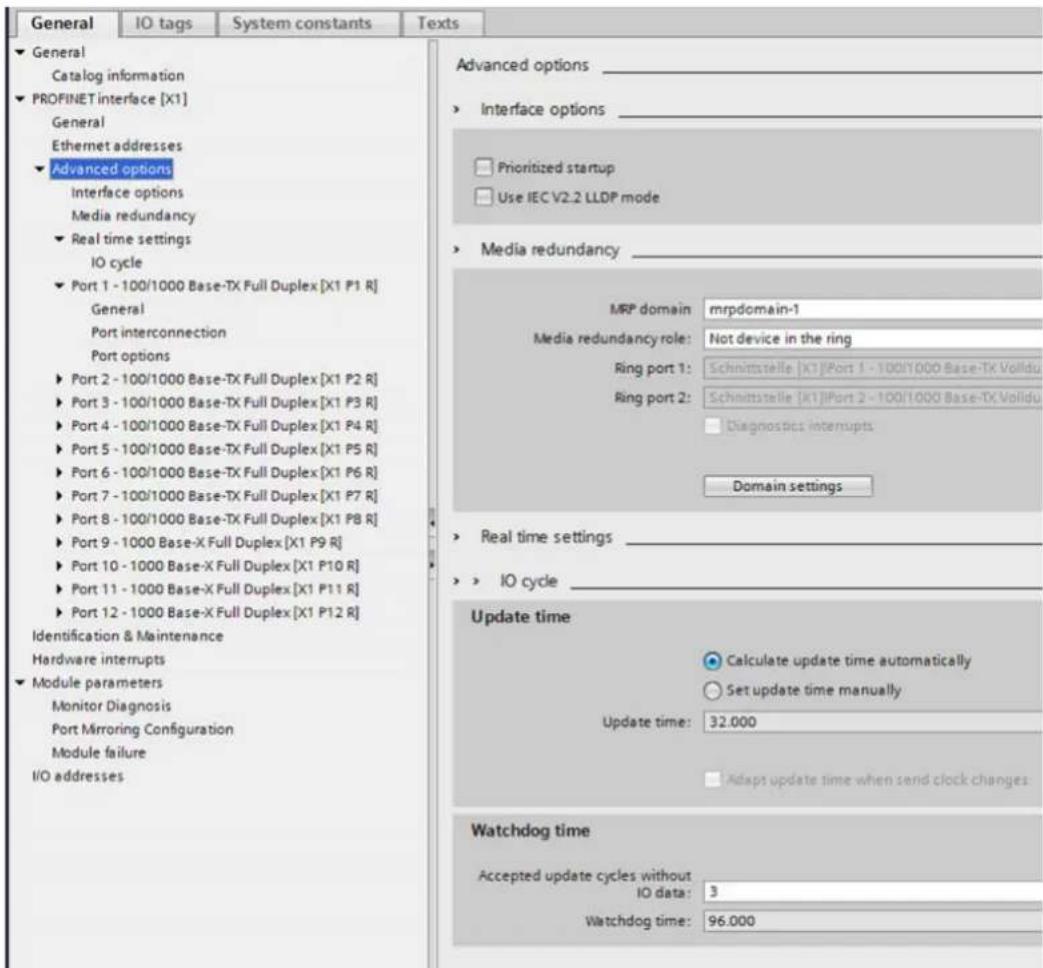
Task: Collapse the Advanced options tree node
Action: [40, 169]
